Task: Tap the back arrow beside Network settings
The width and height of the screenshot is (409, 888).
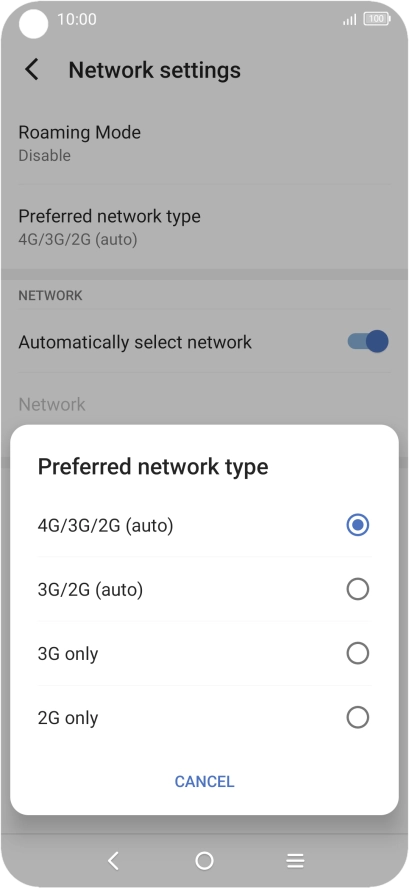Action: (x=32, y=70)
